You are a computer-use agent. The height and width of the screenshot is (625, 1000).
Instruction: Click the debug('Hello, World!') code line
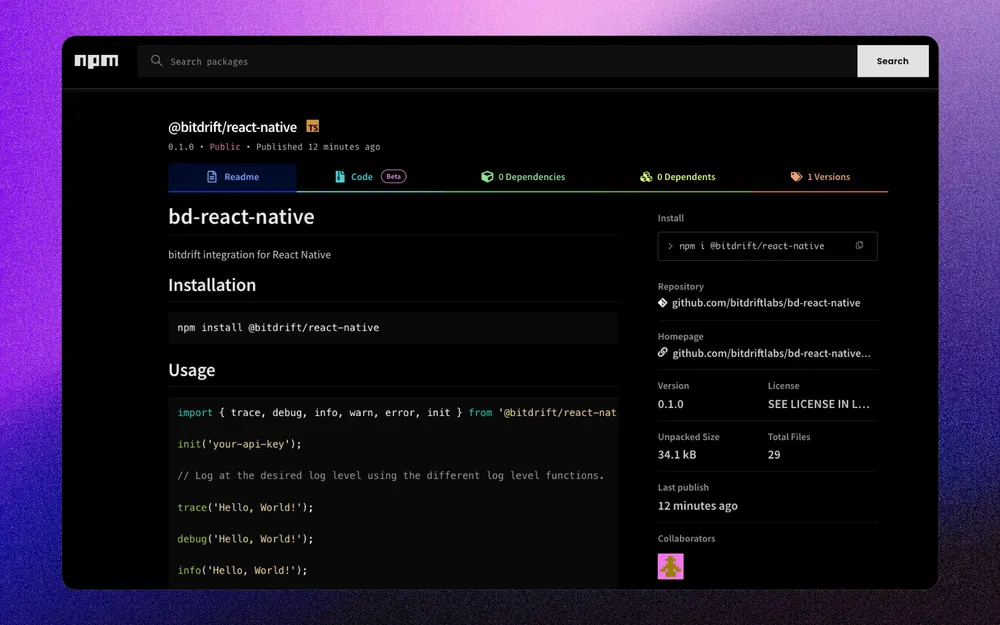tap(246, 539)
